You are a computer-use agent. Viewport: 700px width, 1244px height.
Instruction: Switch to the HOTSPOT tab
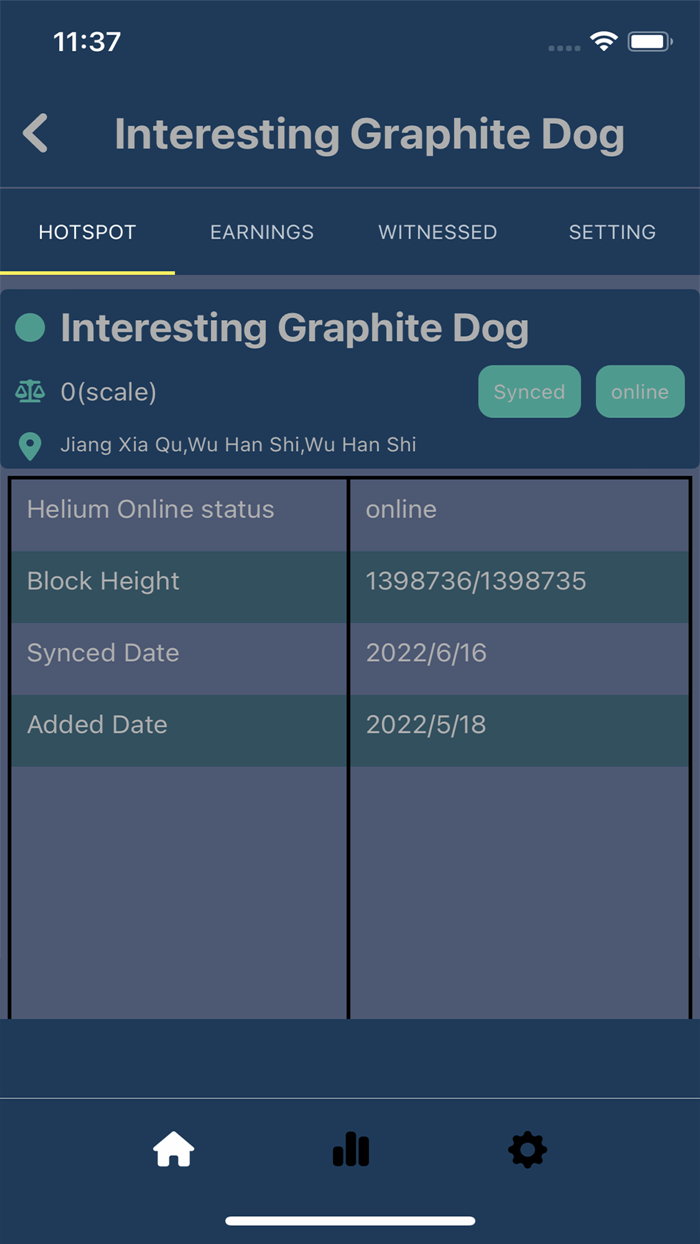pyautogui.click(x=87, y=232)
